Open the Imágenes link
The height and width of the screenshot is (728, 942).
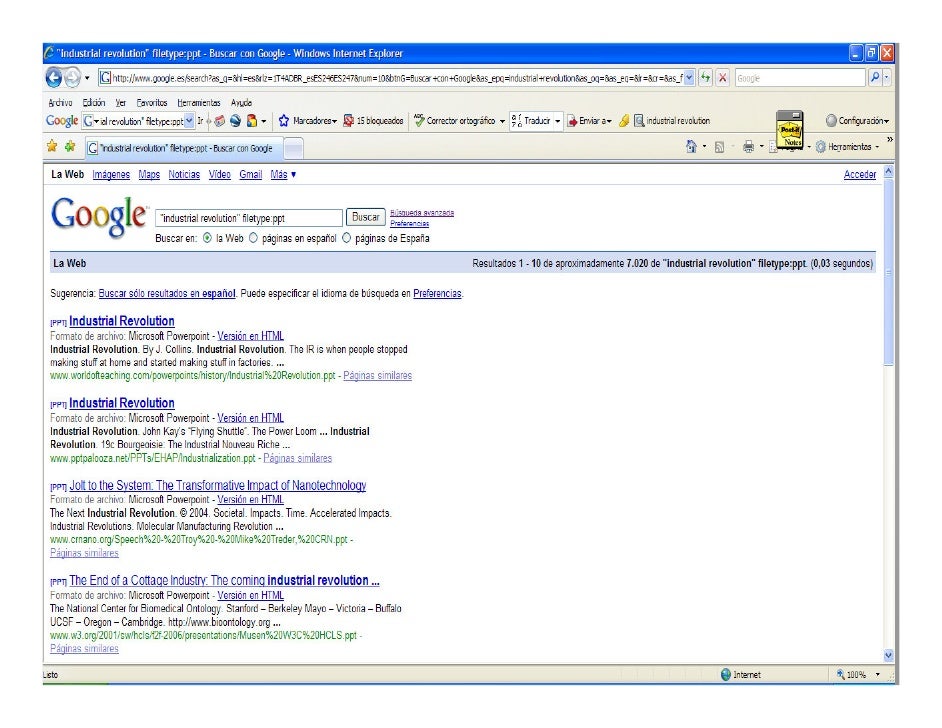111,175
